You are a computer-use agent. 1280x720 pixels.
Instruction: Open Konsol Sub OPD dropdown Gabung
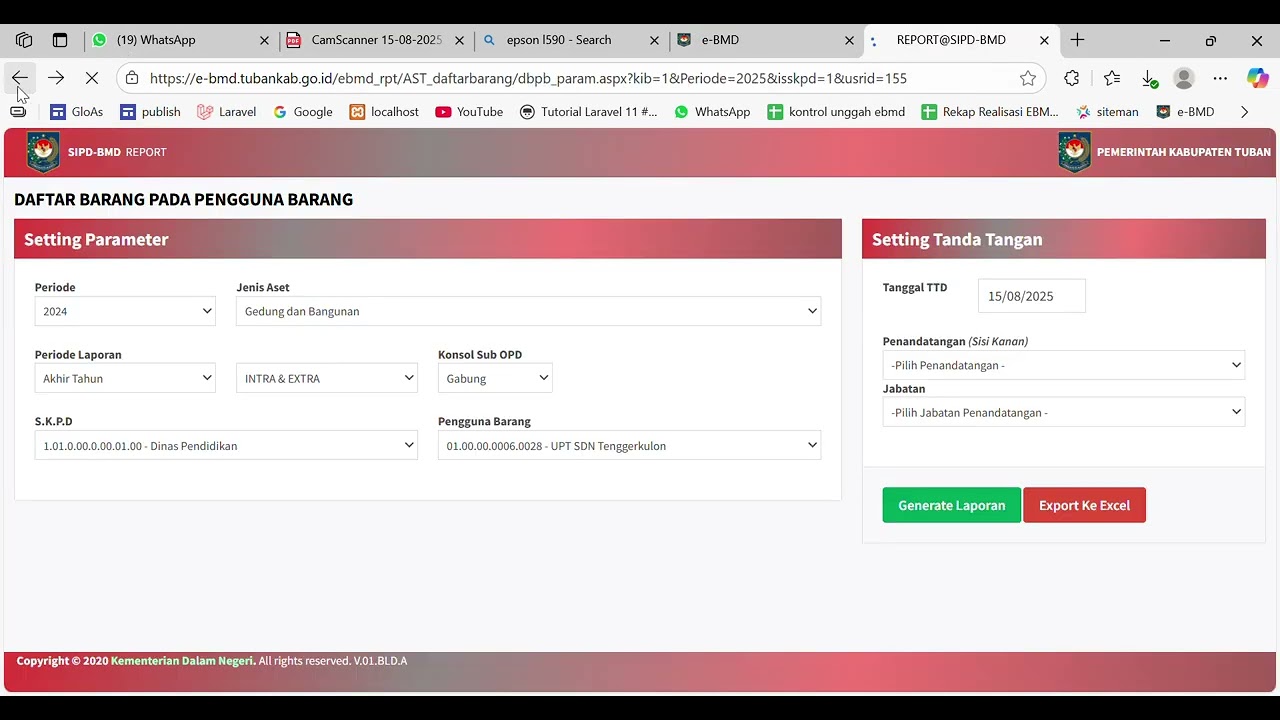tap(495, 378)
